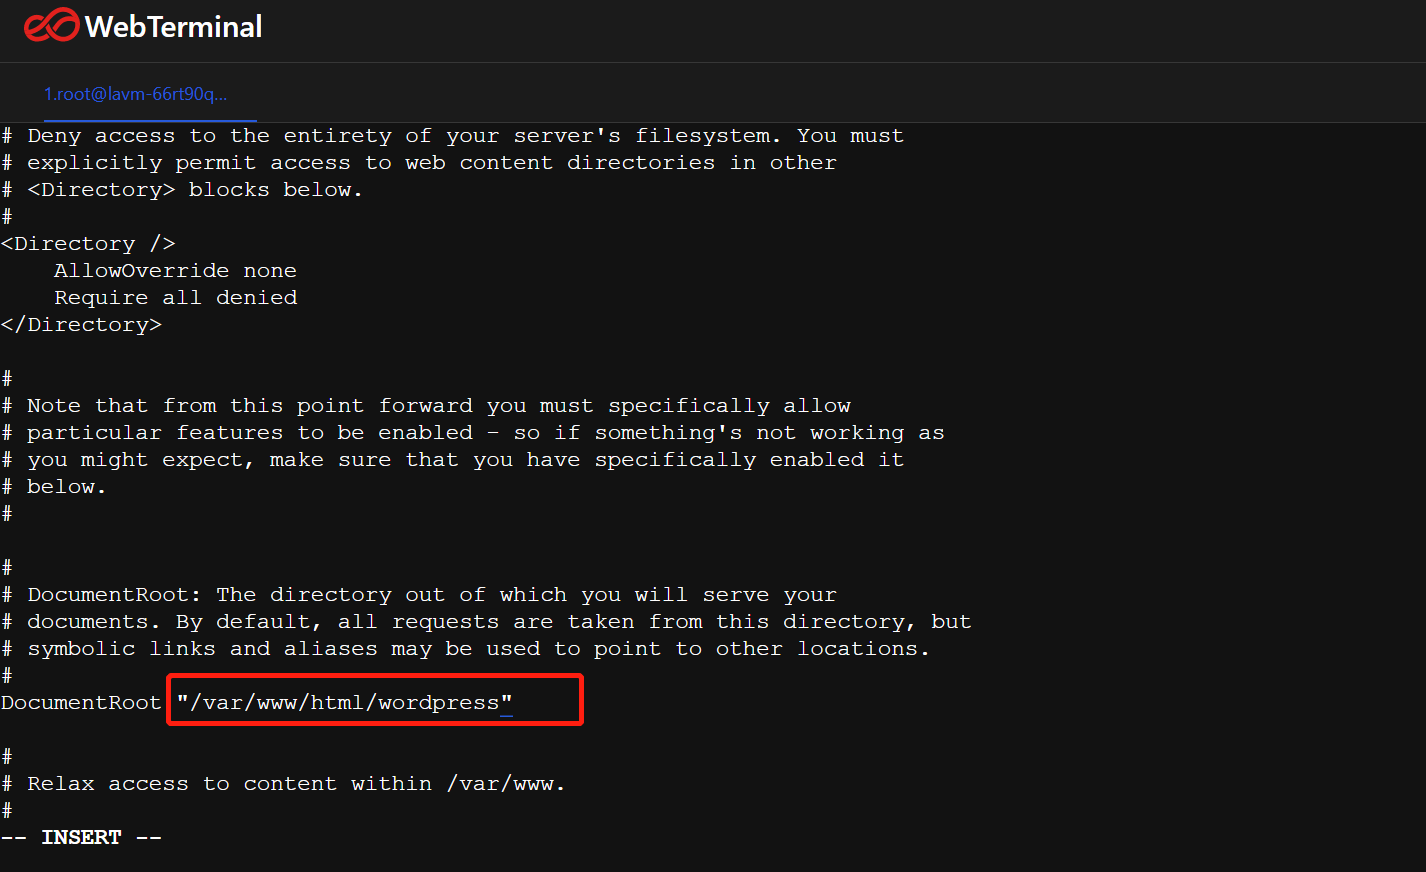Viewport: 1426px width, 872px height.
Task: Click the AllowOverride none line
Action: point(175,271)
